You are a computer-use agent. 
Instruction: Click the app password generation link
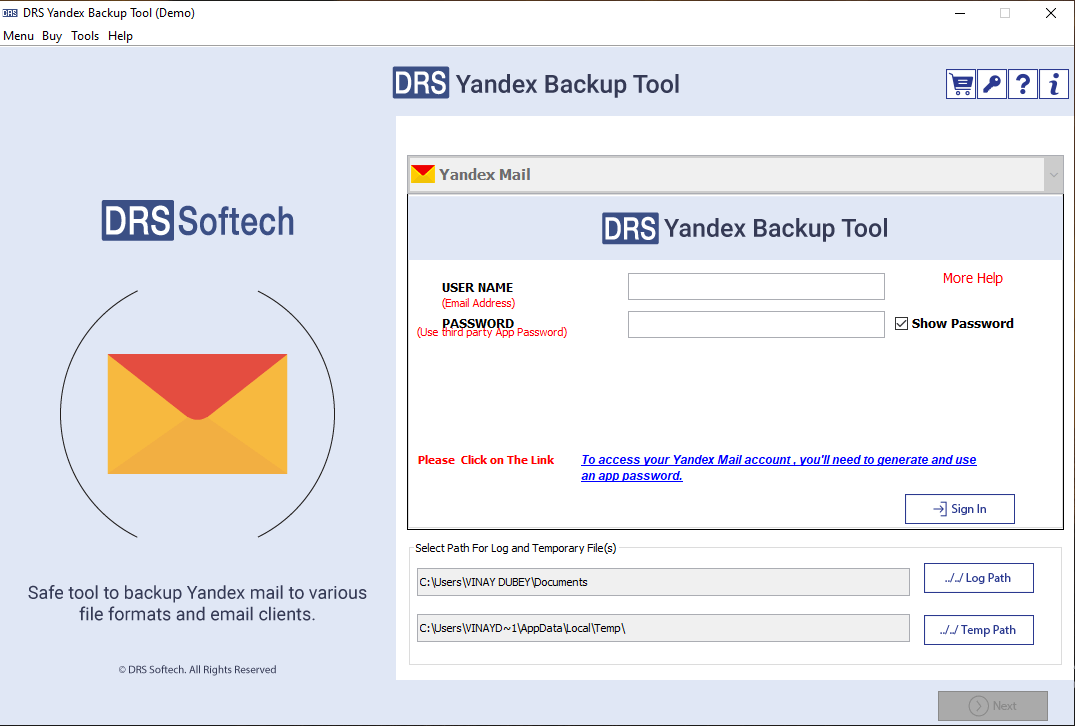coord(778,467)
